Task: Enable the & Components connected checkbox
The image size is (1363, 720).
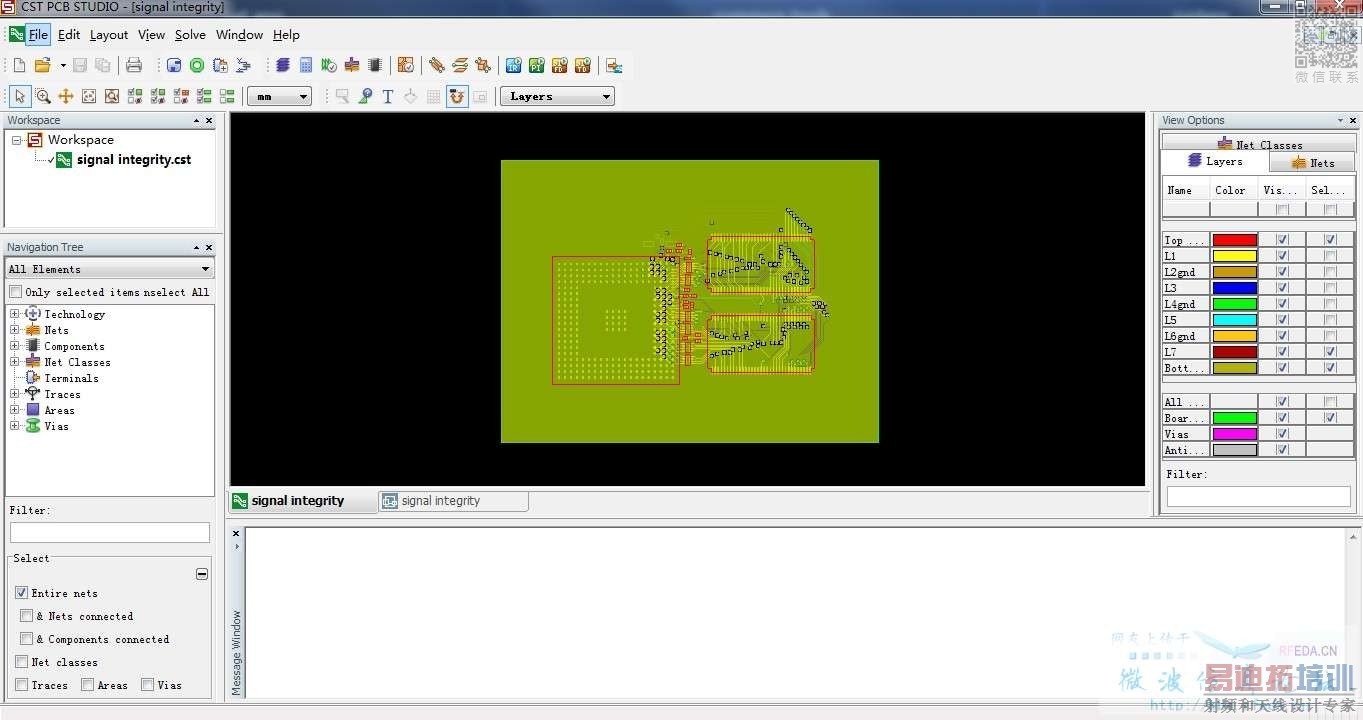Action: 27,639
